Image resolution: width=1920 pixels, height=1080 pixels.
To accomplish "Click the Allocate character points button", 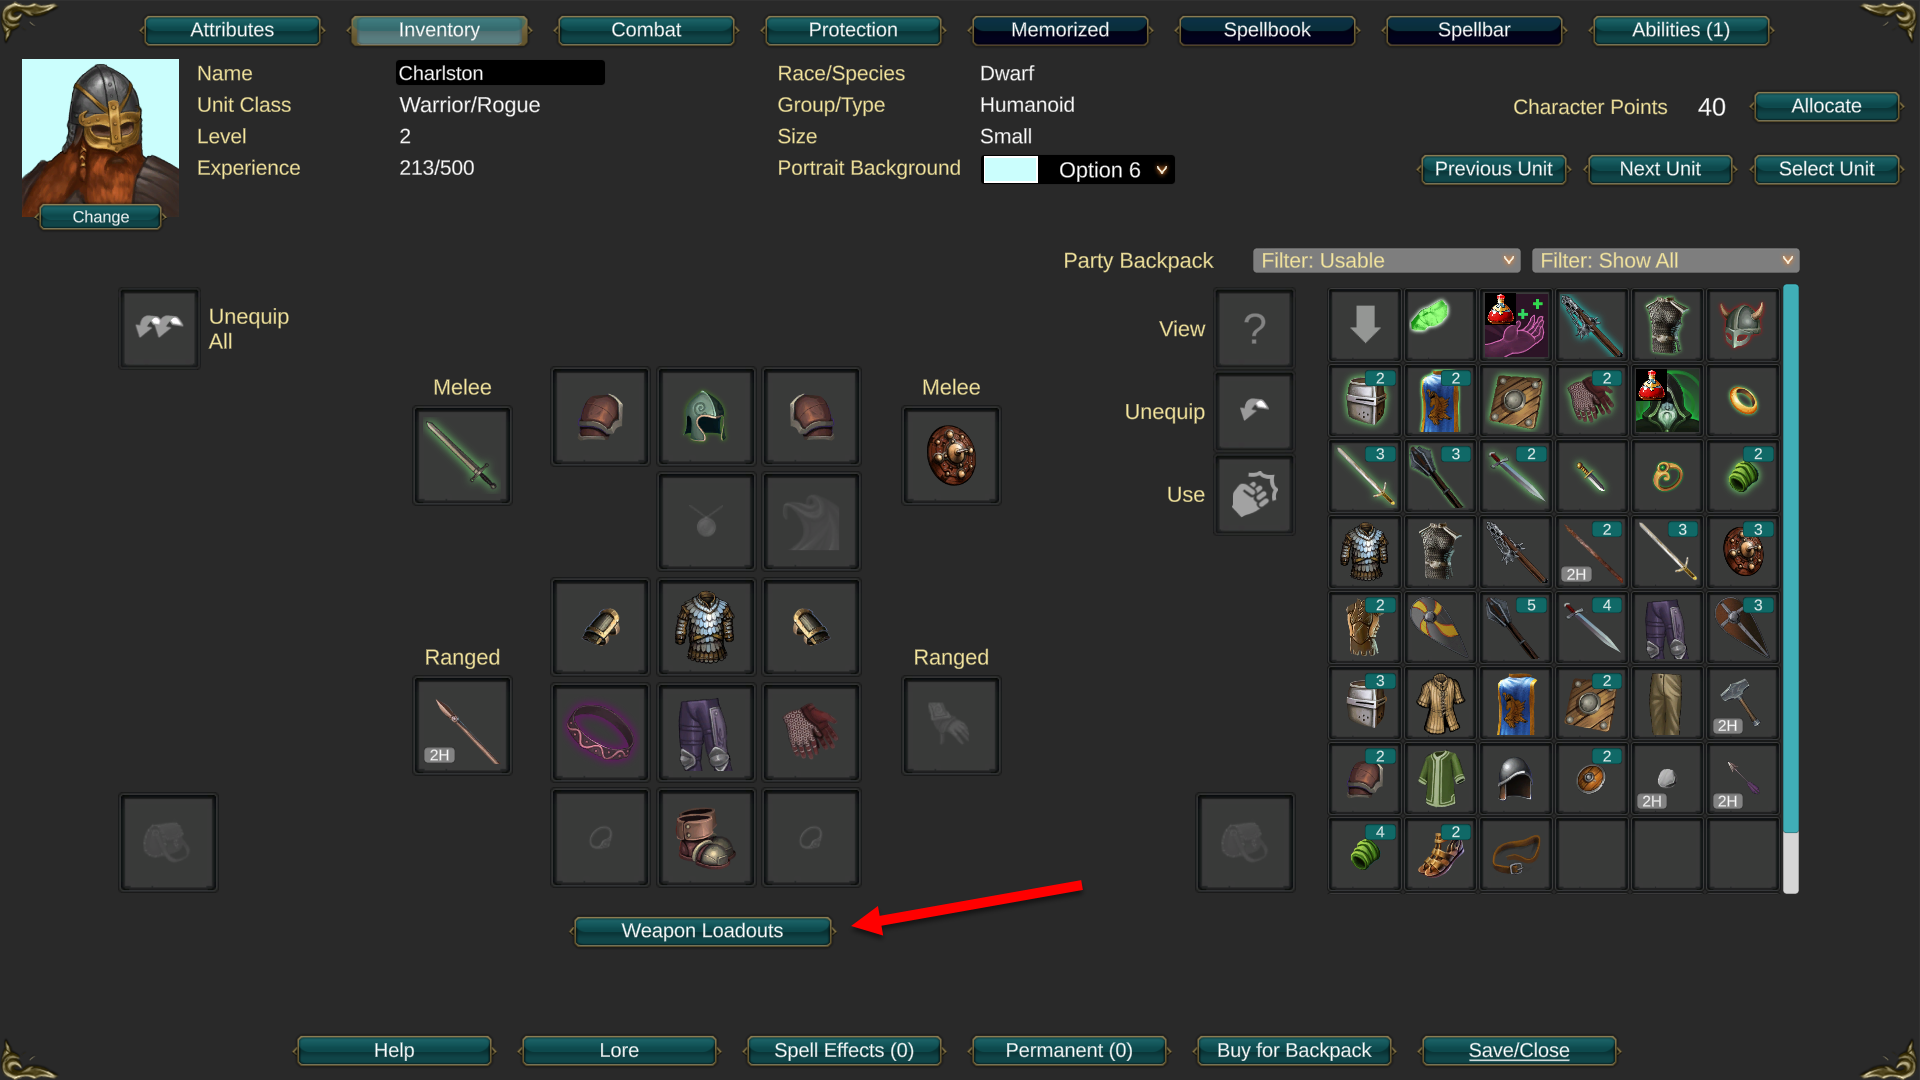I will click(1826, 106).
